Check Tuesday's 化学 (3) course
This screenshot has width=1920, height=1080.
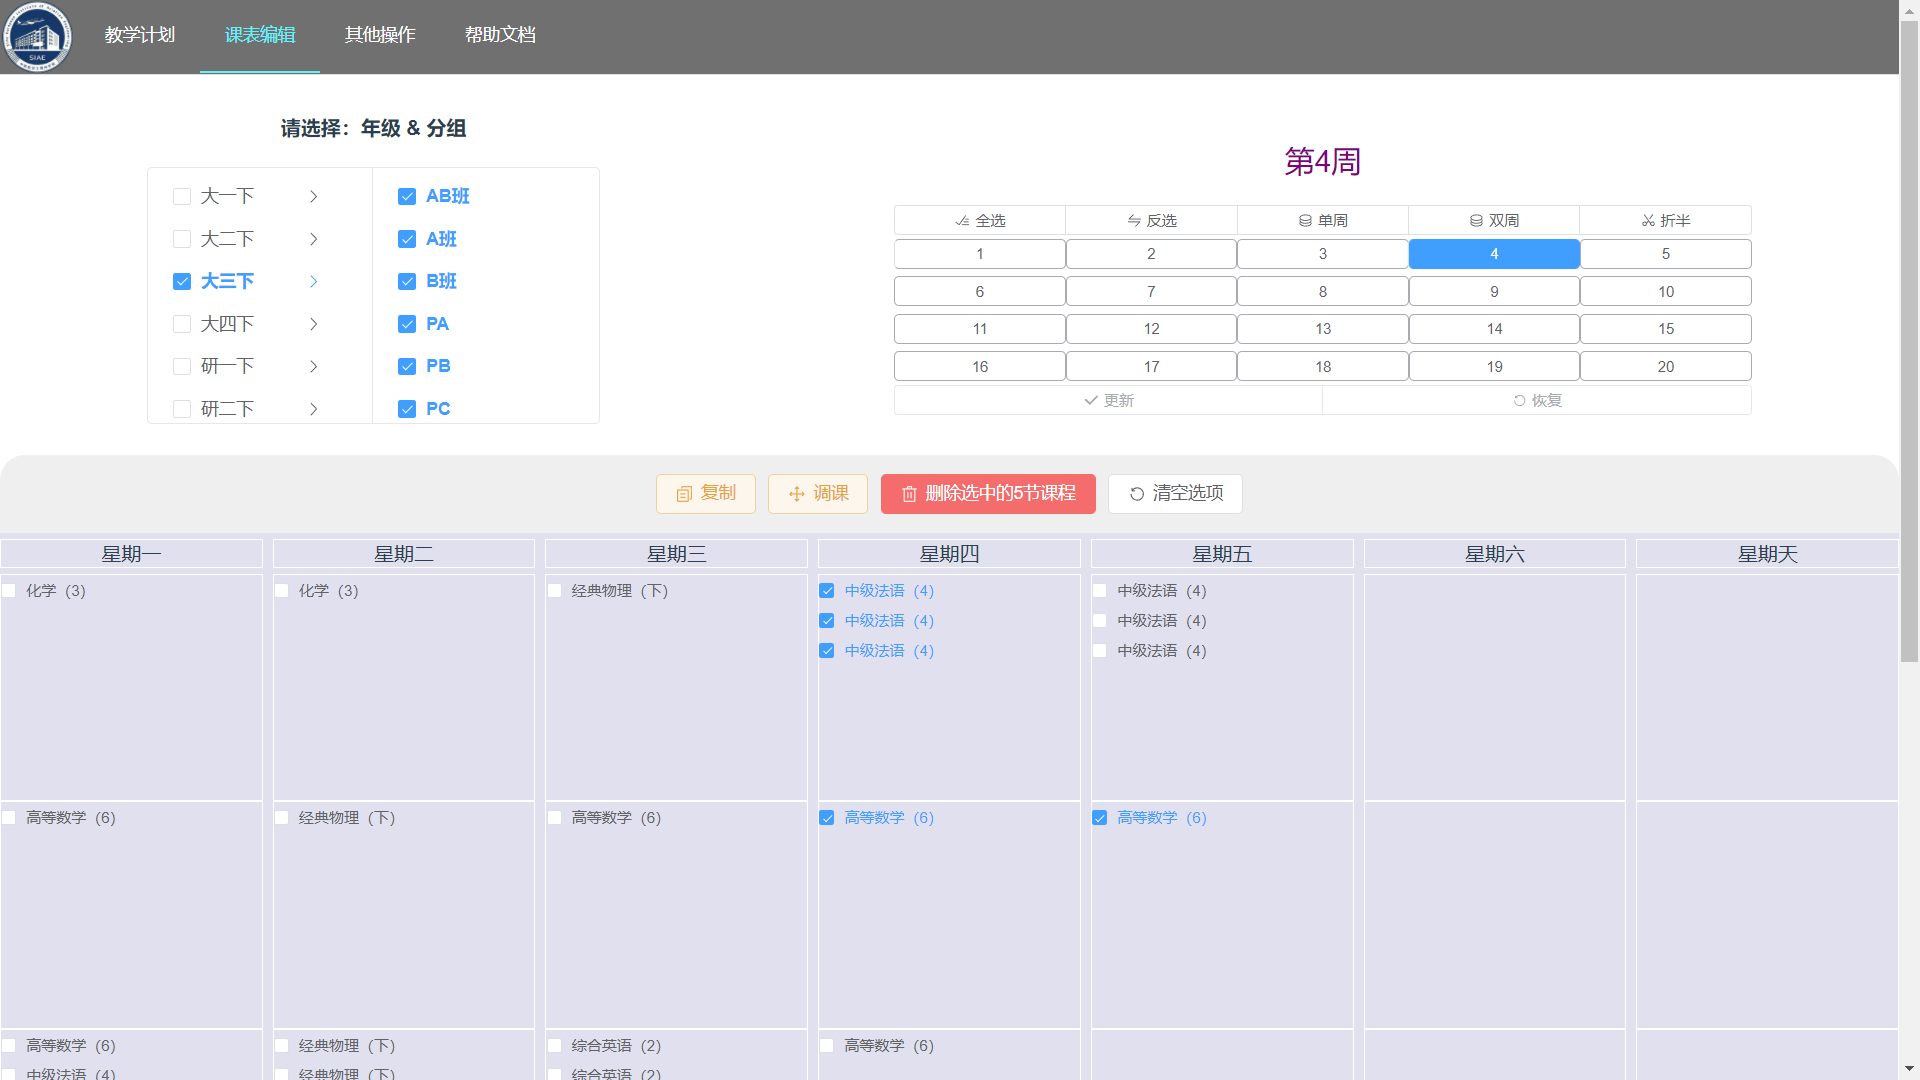[x=282, y=591]
